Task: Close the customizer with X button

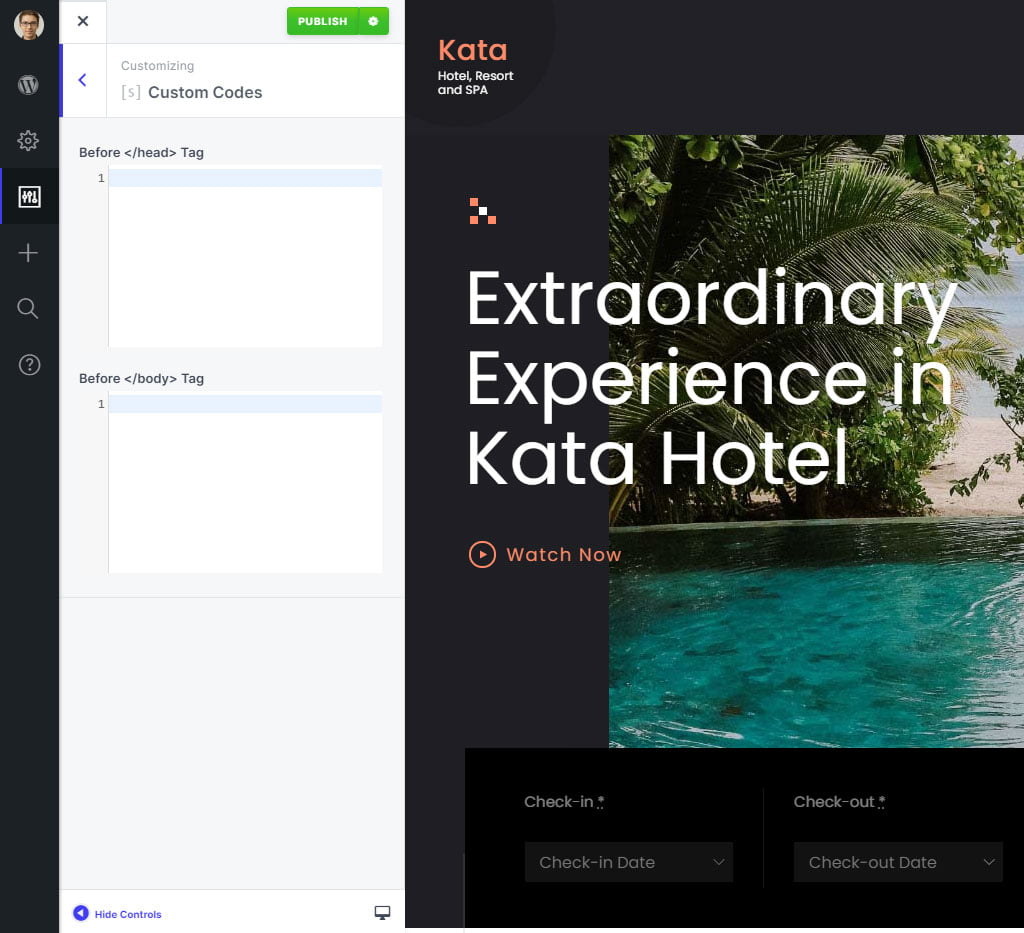Action: click(83, 21)
